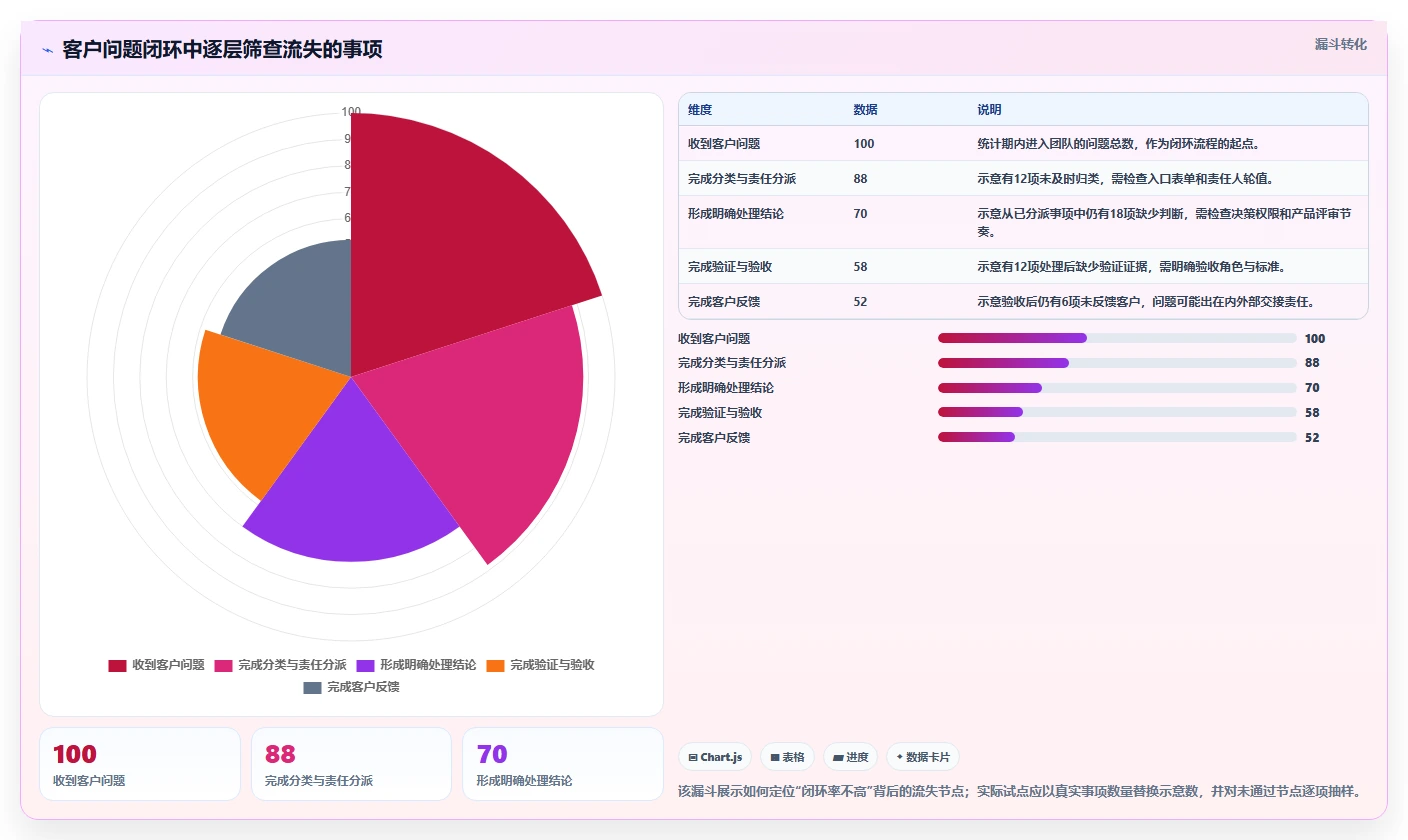The height and width of the screenshot is (840, 1408).
Task: Select the gray 完成客户反馈 chart segment
Action: tap(300, 310)
